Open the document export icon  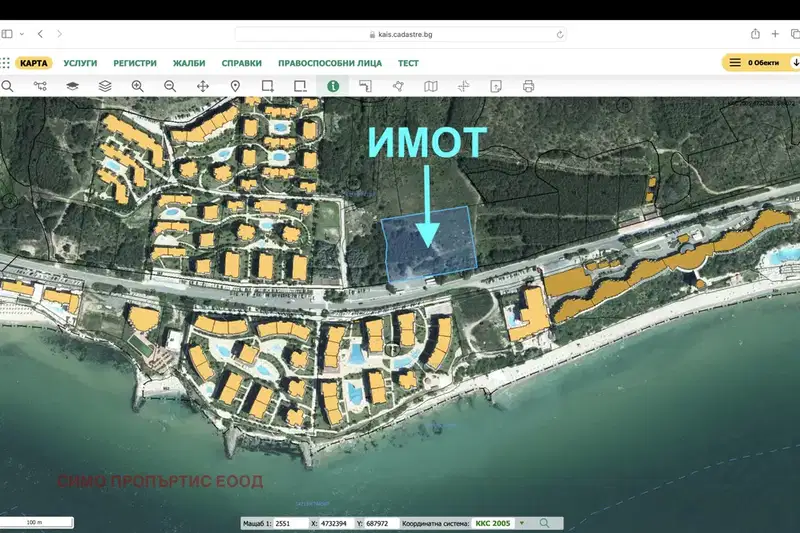click(496, 86)
